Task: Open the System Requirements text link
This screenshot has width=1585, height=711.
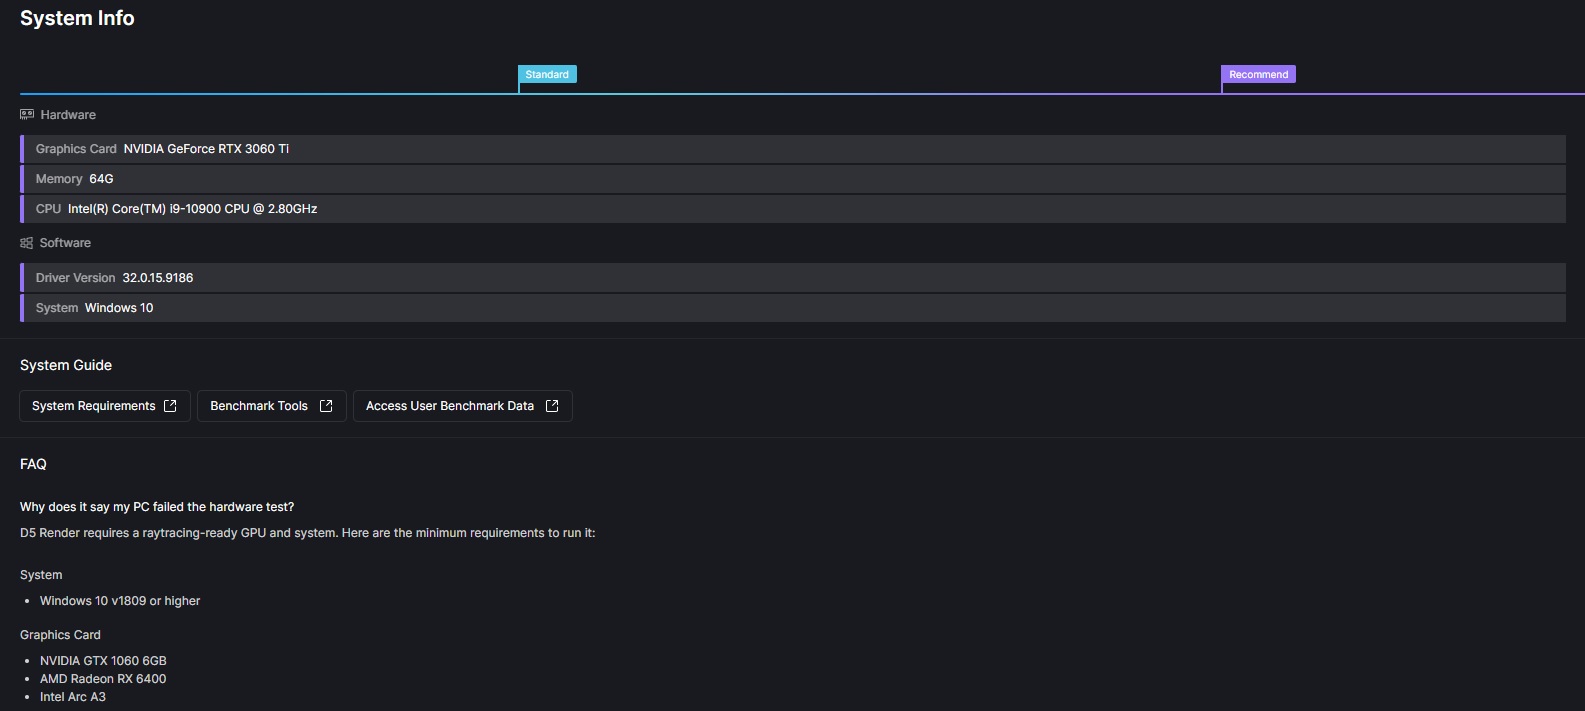Action: point(93,406)
